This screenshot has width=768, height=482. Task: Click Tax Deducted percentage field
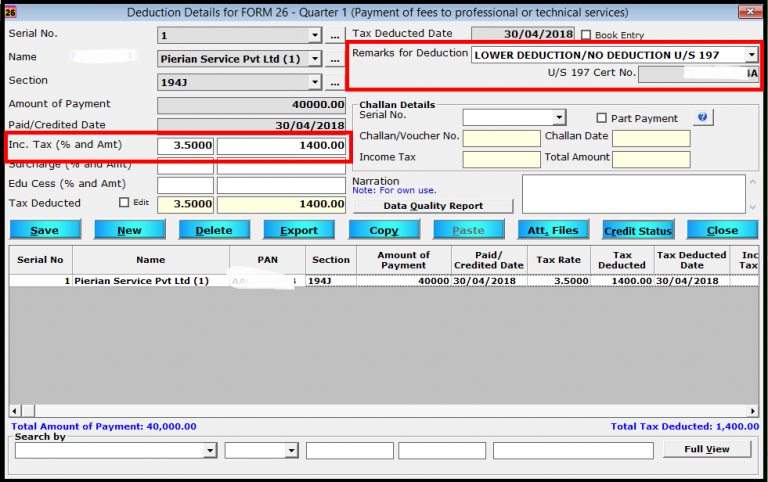coord(185,204)
